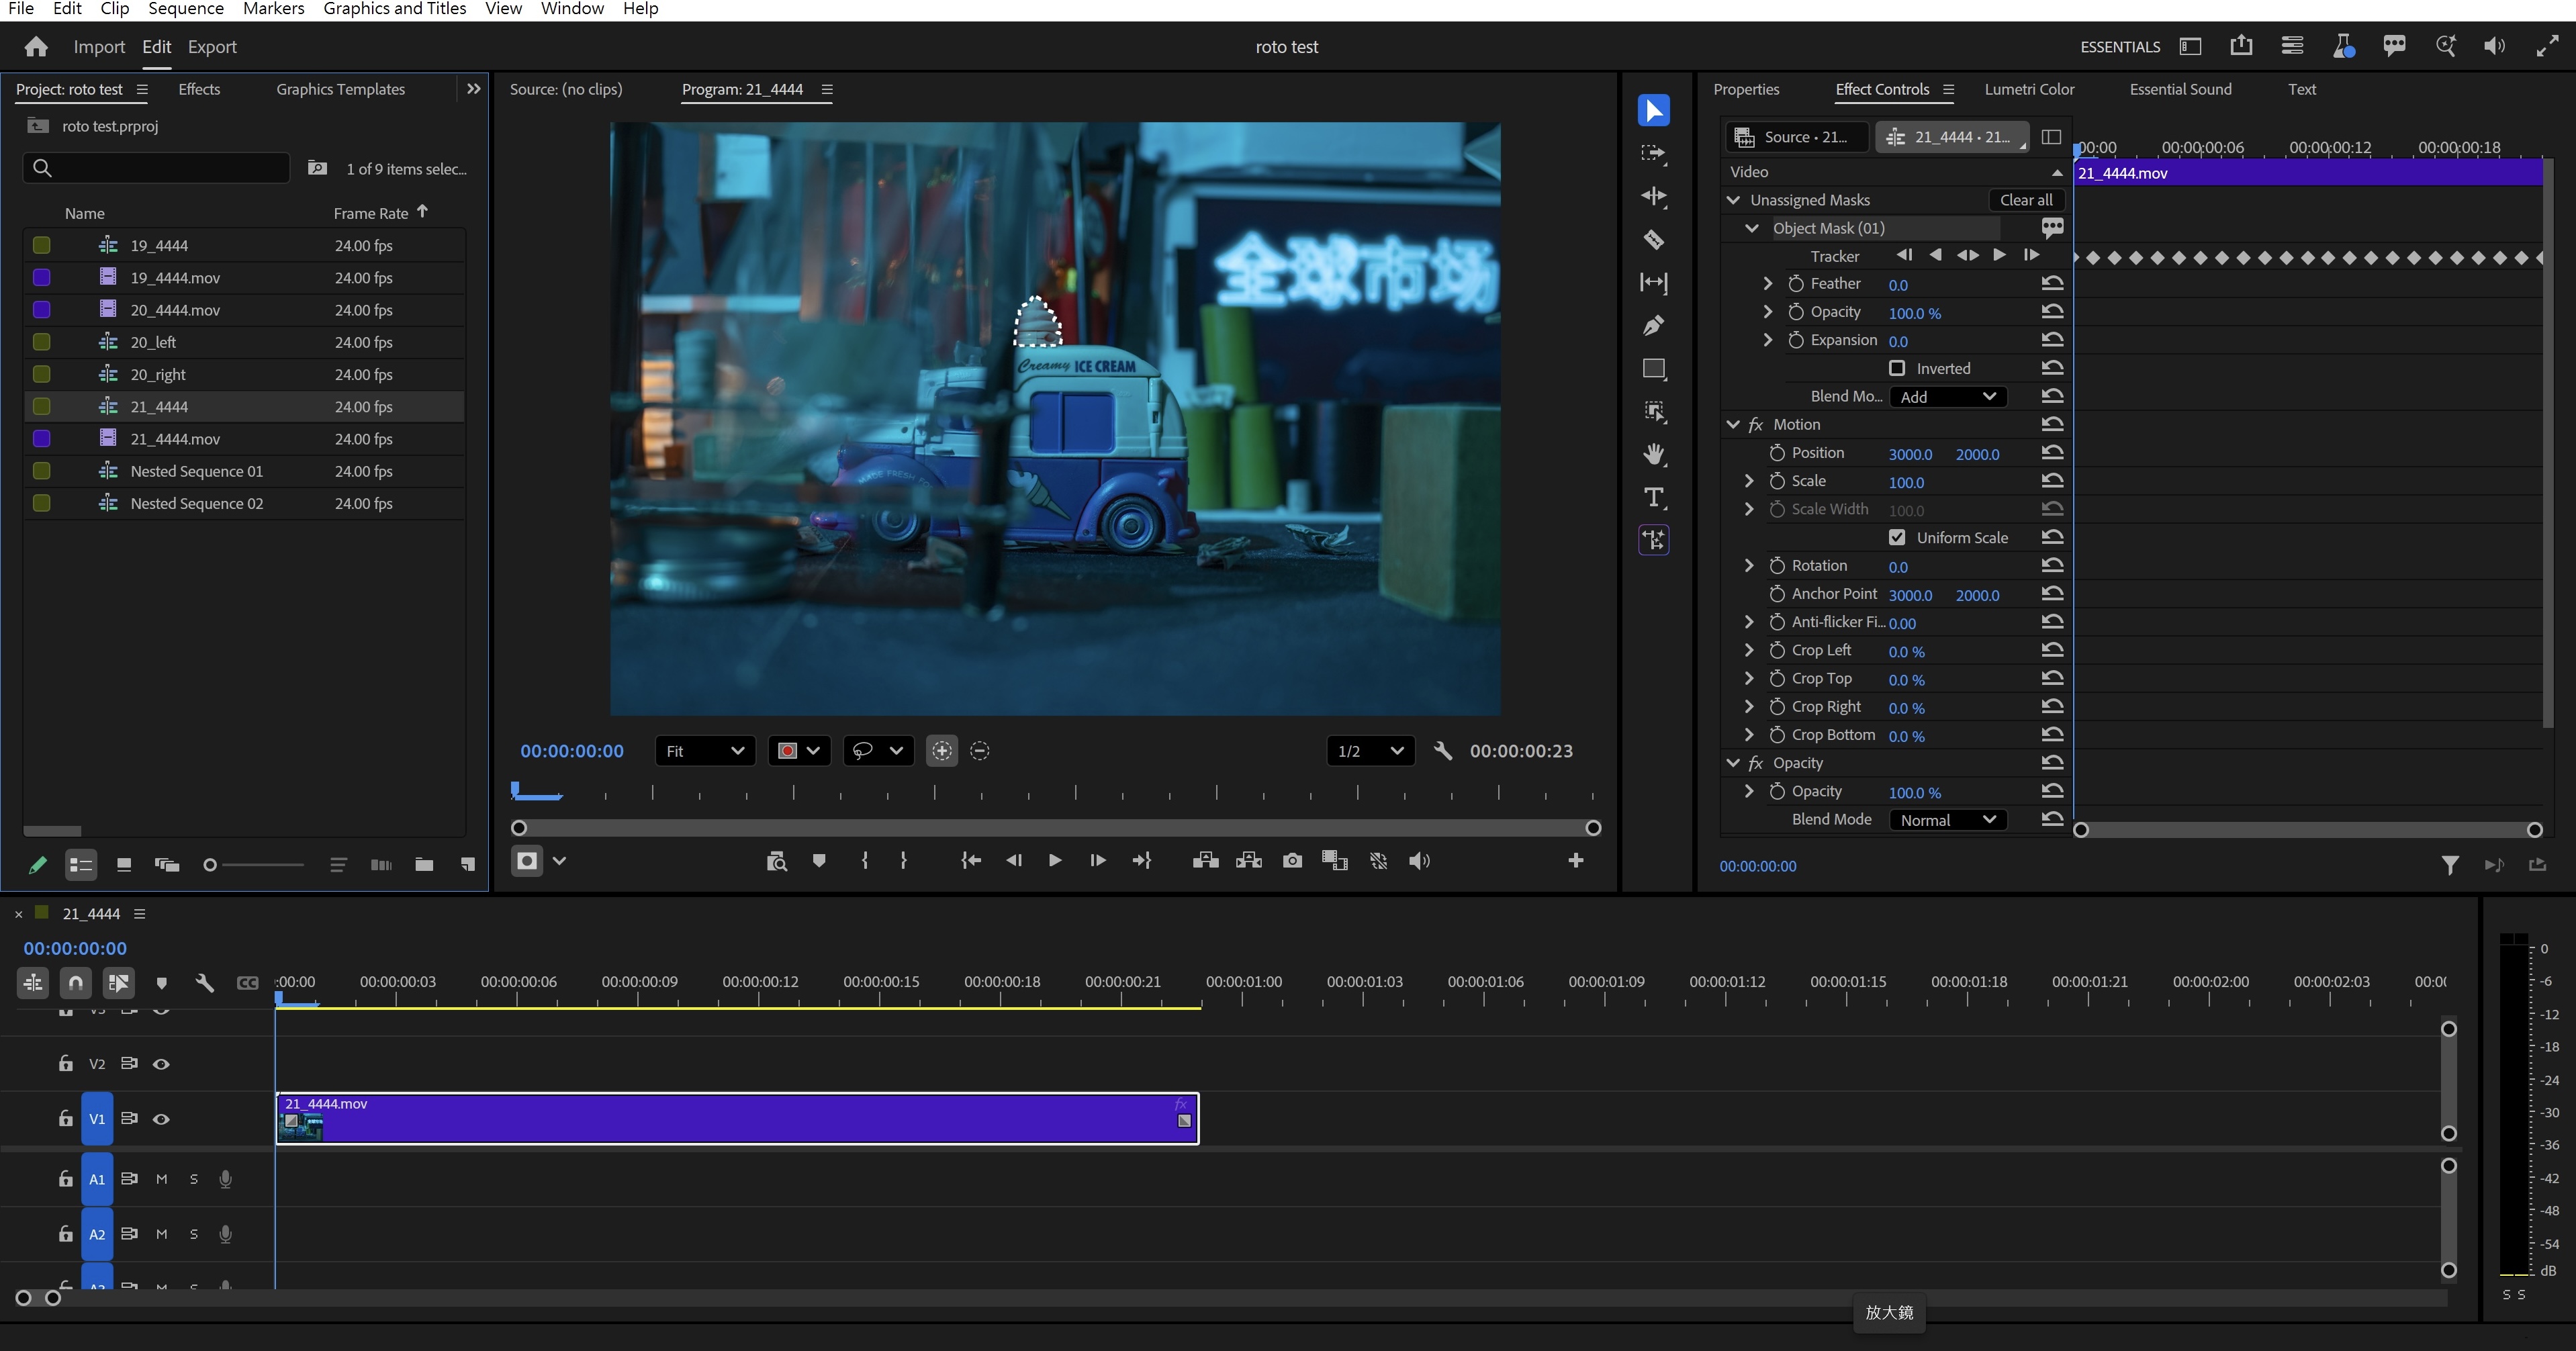Open the Fit zoom level dropdown
This screenshot has height=1351, width=2576.
point(705,751)
